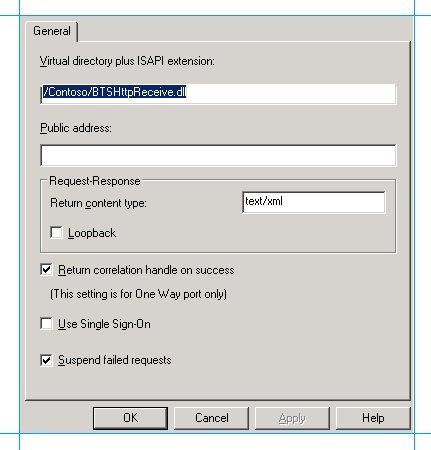Click the Virtual directory plus ISAPI extension label

tap(127, 61)
